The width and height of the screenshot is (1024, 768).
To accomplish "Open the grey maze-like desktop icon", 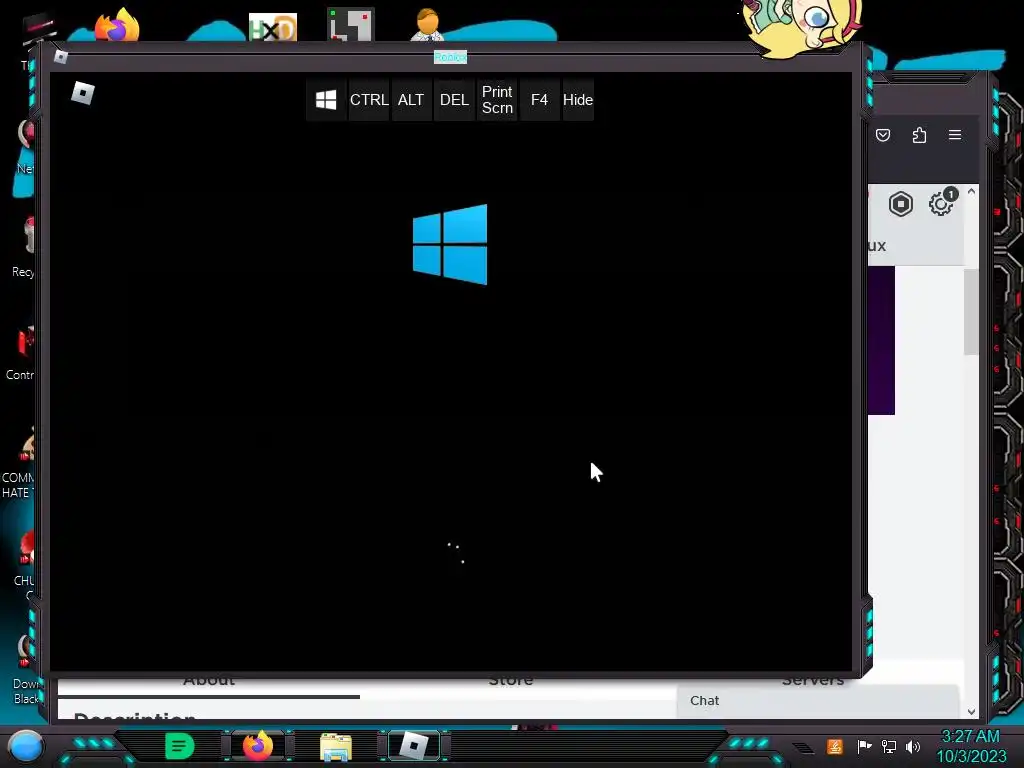I will (x=351, y=25).
